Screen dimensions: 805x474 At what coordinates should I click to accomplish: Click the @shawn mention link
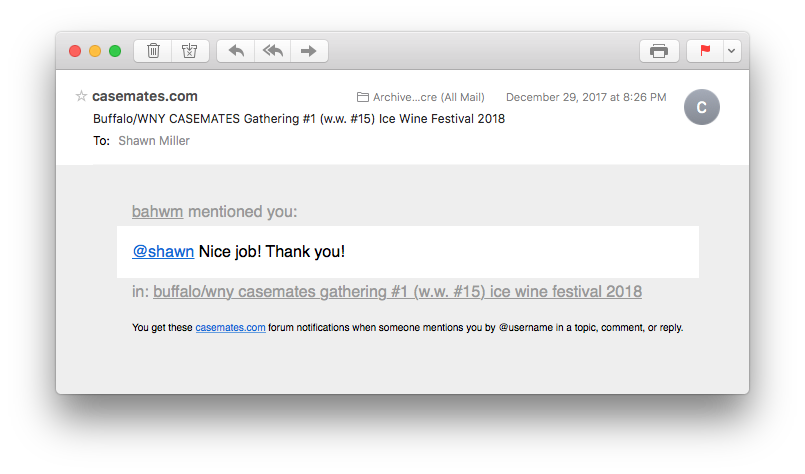(x=163, y=252)
